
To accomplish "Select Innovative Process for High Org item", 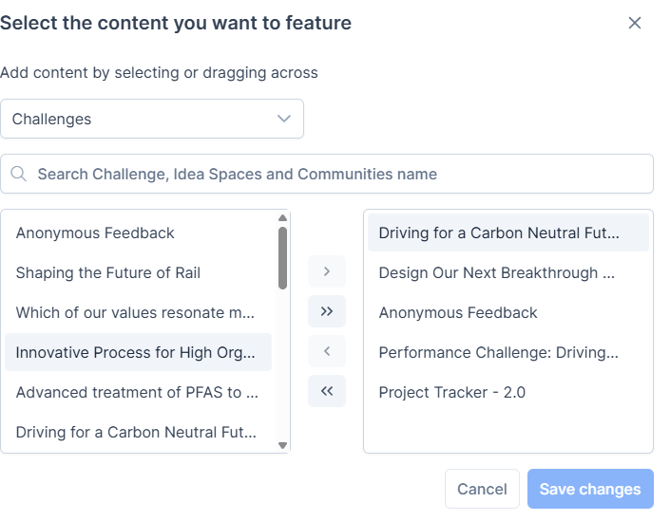I will [x=138, y=352].
